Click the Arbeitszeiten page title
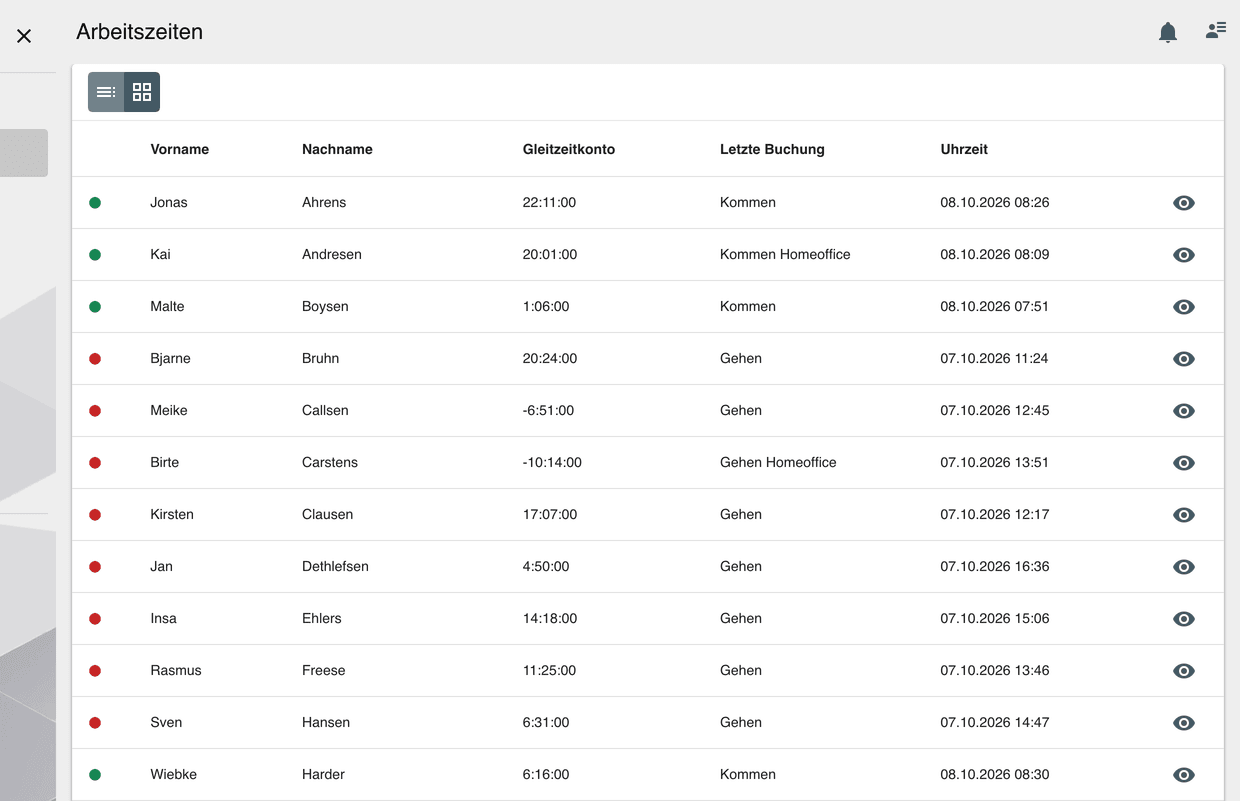This screenshot has height=801, width=1240. 139,32
